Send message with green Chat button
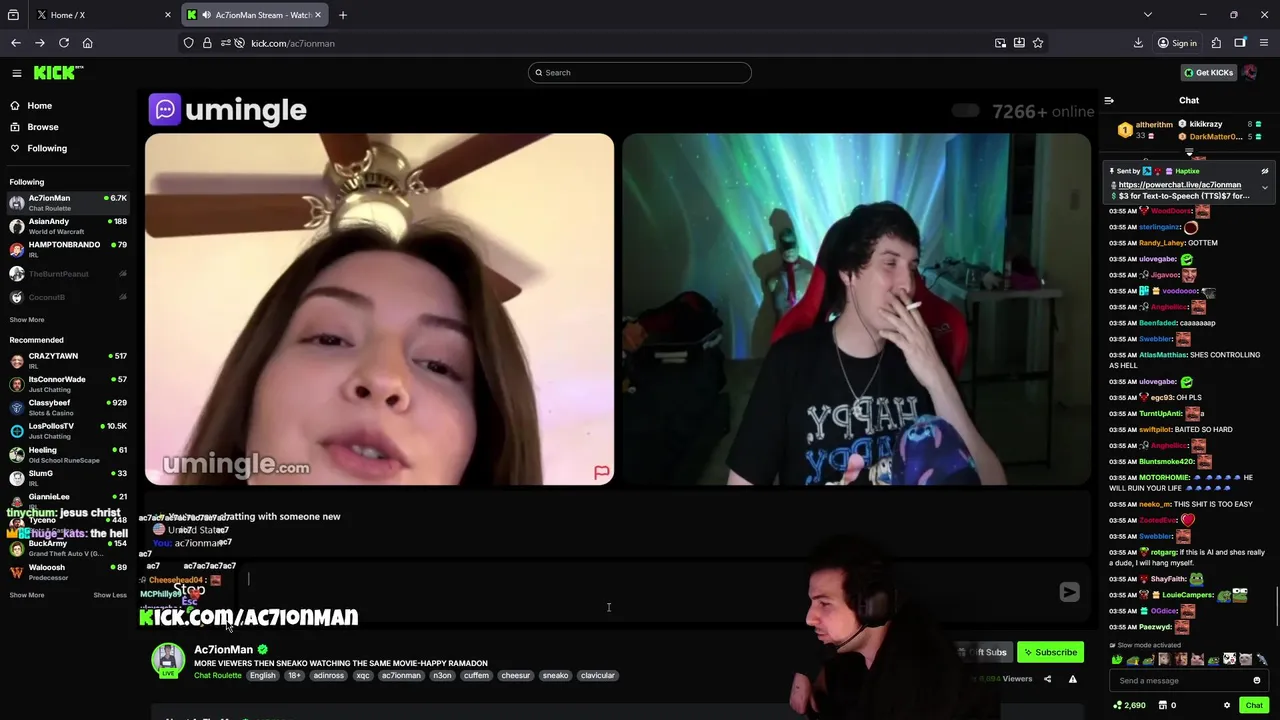The height and width of the screenshot is (720, 1280). pos(1254,705)
